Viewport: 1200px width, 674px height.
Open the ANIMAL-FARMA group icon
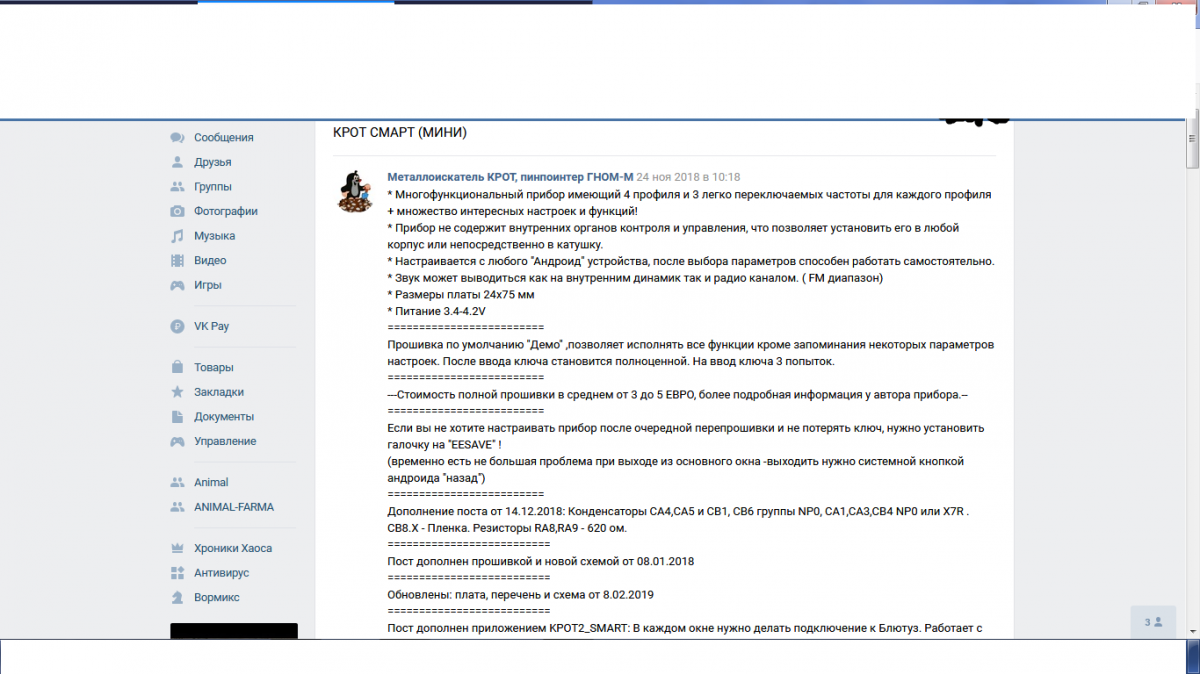[x=177, y=507]
